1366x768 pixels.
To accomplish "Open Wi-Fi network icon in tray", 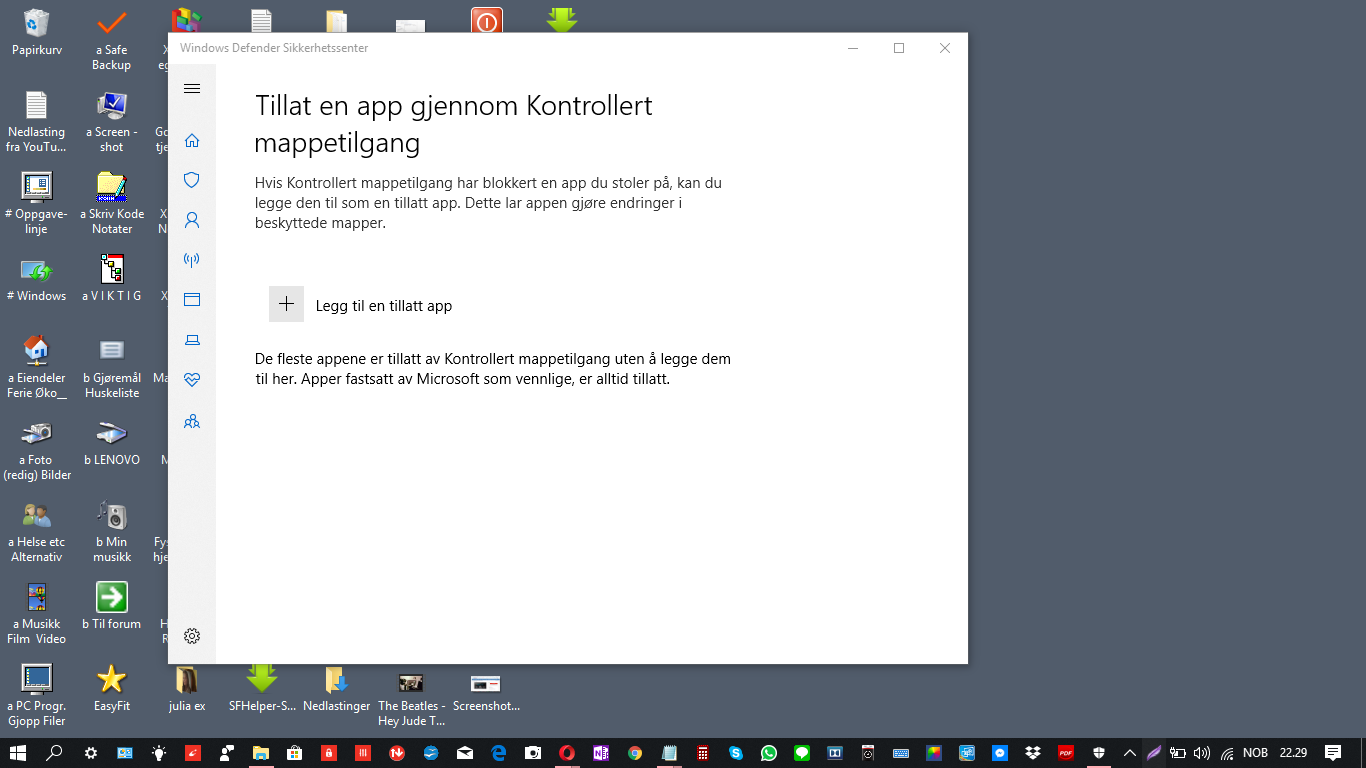I will click(x=1227, y=753).
